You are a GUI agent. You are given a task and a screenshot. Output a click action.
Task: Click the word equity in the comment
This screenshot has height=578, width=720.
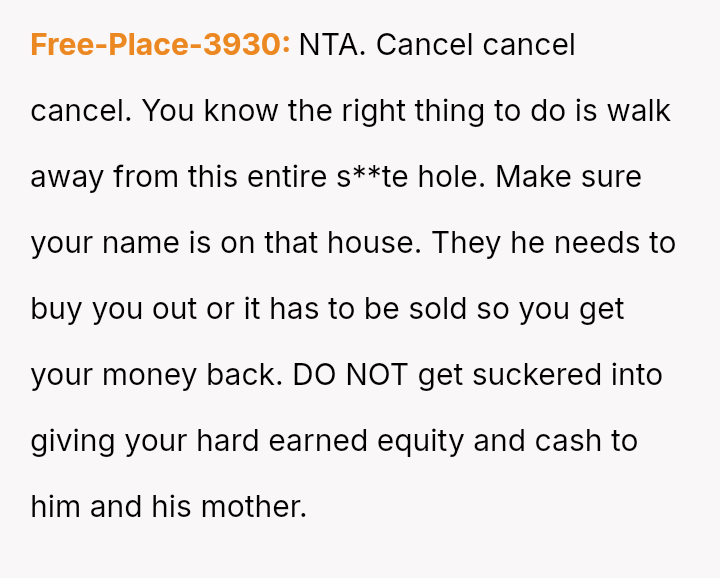[420, 441]
